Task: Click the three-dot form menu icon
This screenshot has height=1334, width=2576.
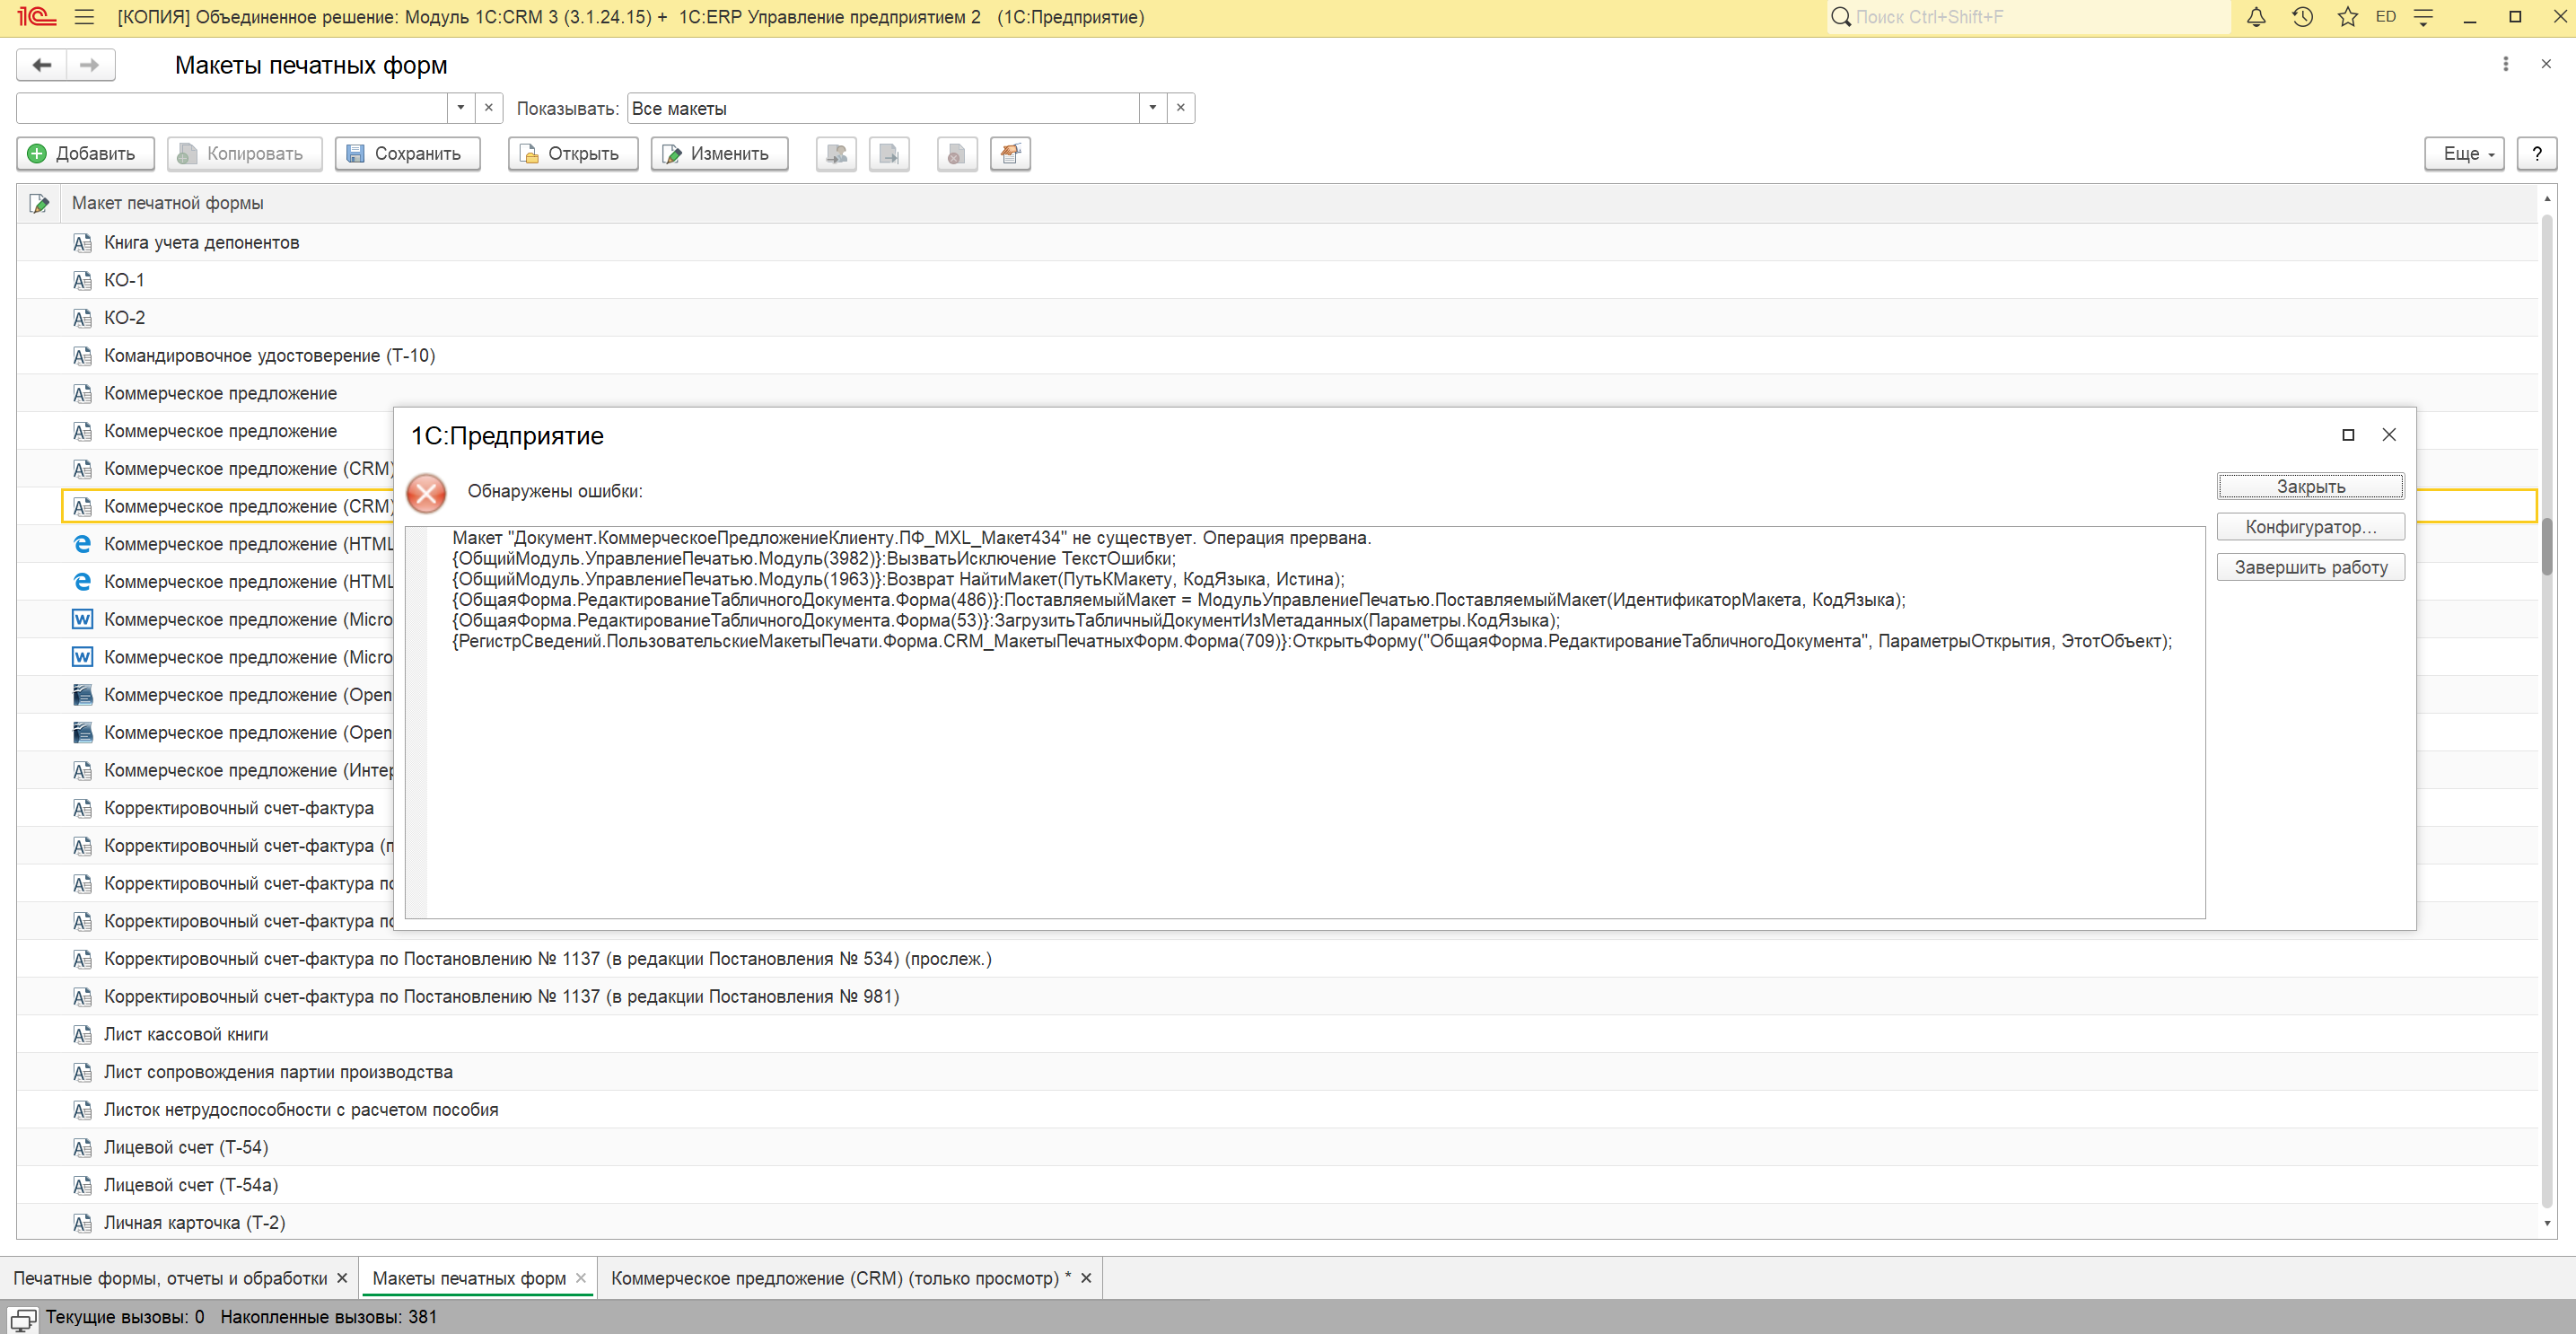Action: pyautogui.click(x=2505, y=64)
